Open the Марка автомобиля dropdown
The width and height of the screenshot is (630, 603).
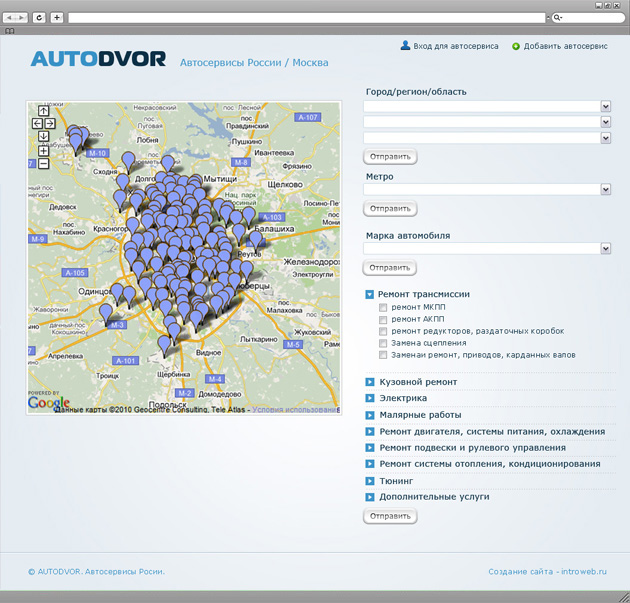605,248
